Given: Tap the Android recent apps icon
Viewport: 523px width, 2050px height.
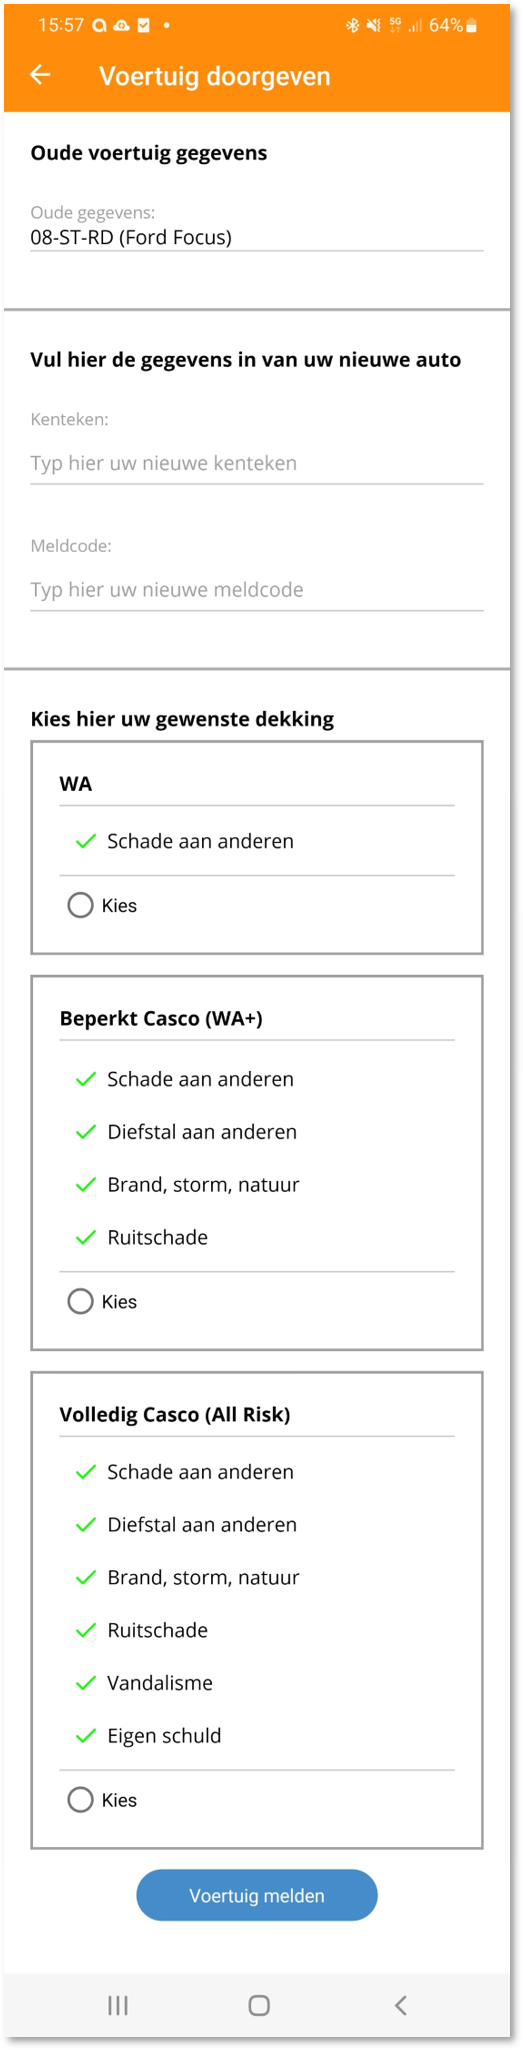Looking at the screenshot, I should pos(118,2004).
